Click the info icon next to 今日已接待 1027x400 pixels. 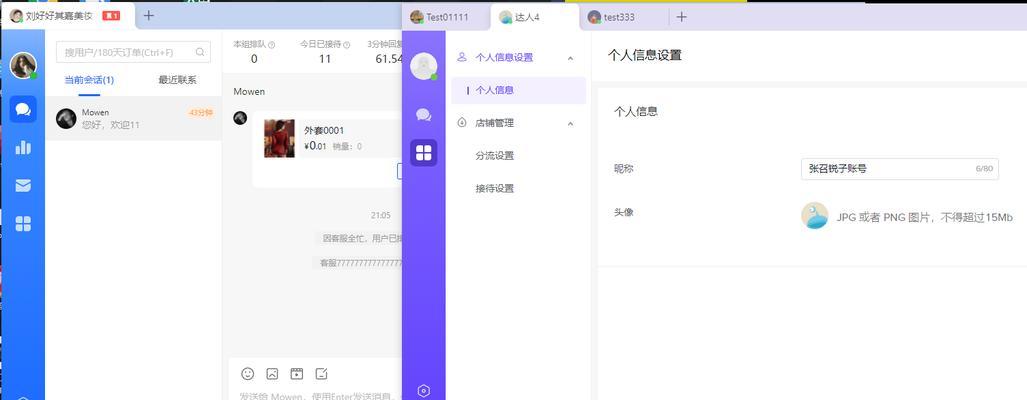[347, 45]
